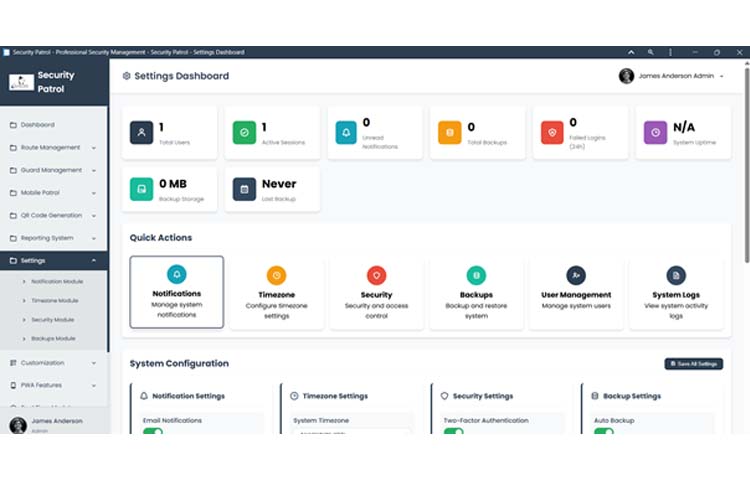Viewport: 750px width, 480px height.
Task: Click the System Logs document icon
Action: (x=676, y=275)
